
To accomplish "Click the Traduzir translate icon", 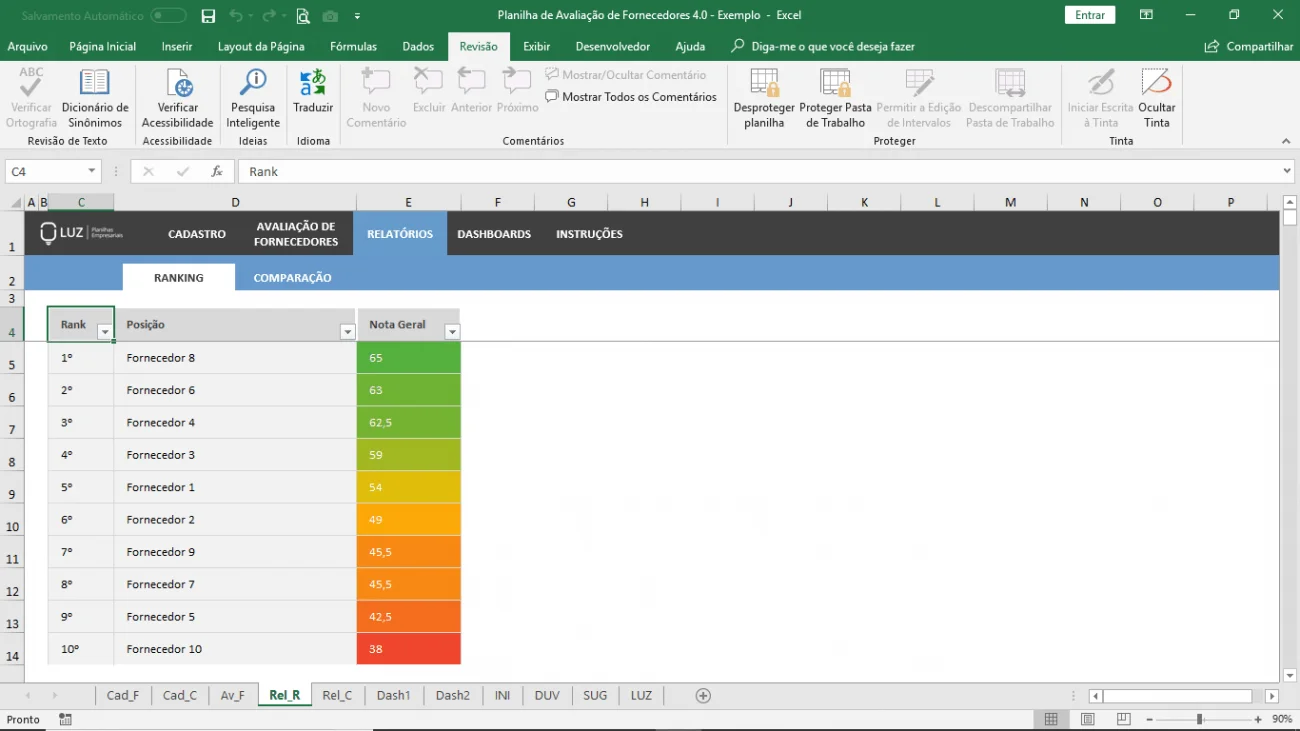I will tap(313, 90).
